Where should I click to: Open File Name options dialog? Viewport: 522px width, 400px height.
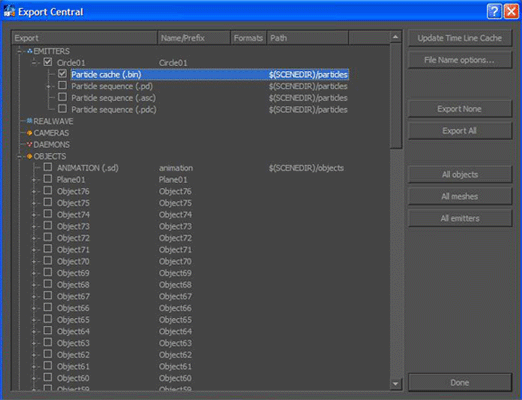[x=460, y=60]
